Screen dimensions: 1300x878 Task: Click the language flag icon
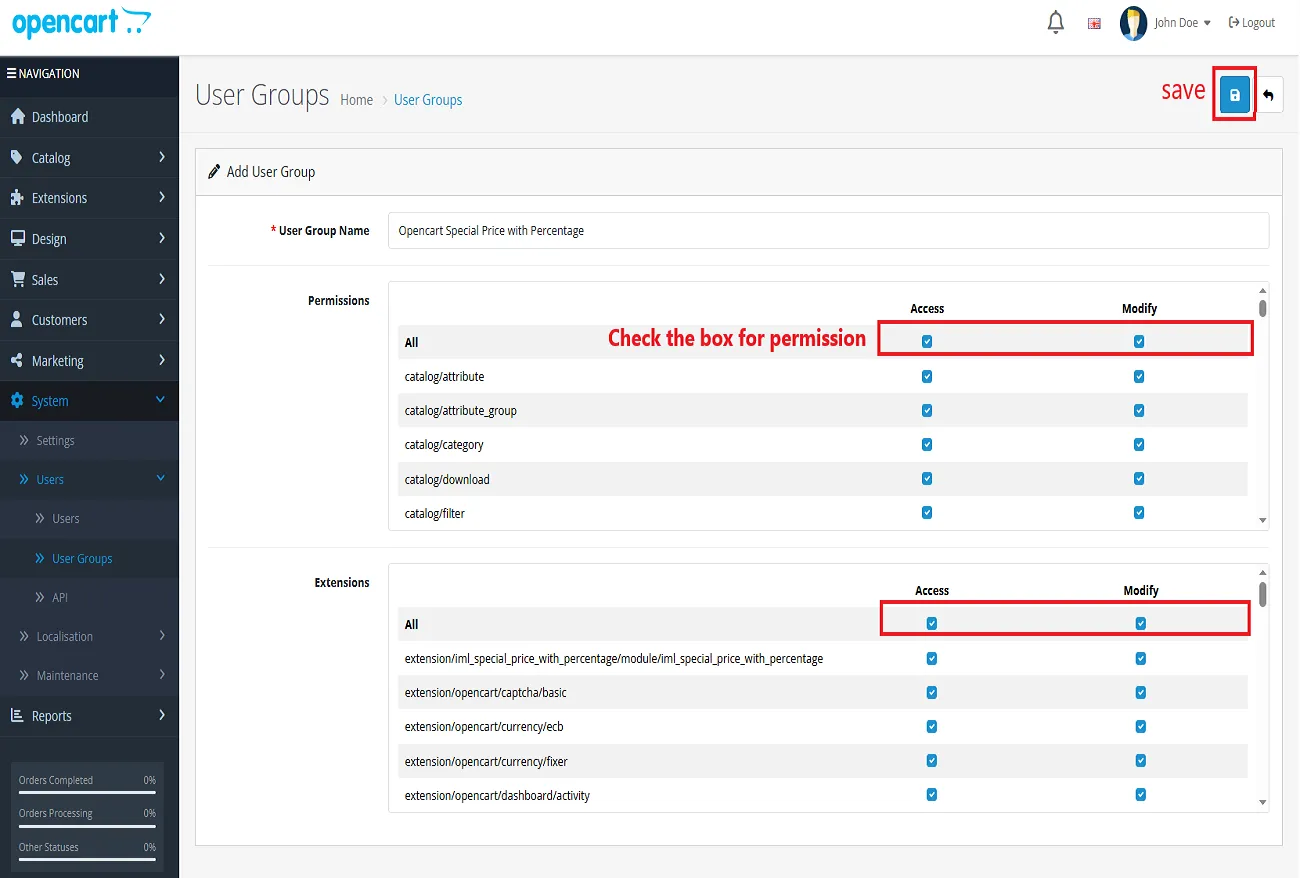1094,23
